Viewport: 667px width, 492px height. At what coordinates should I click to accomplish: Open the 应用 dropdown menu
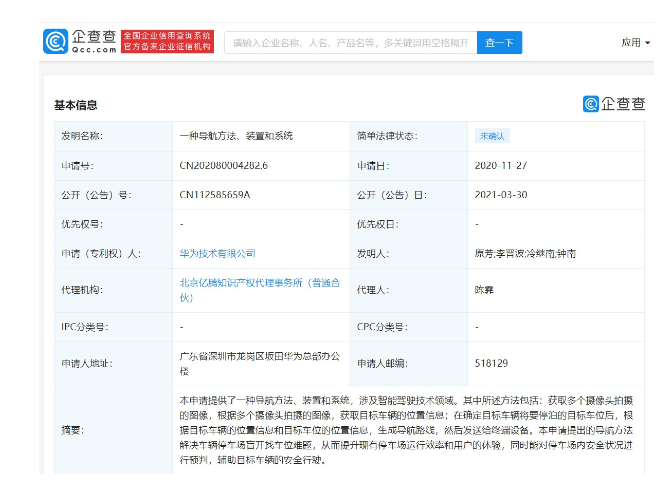[x=636, y=43]
